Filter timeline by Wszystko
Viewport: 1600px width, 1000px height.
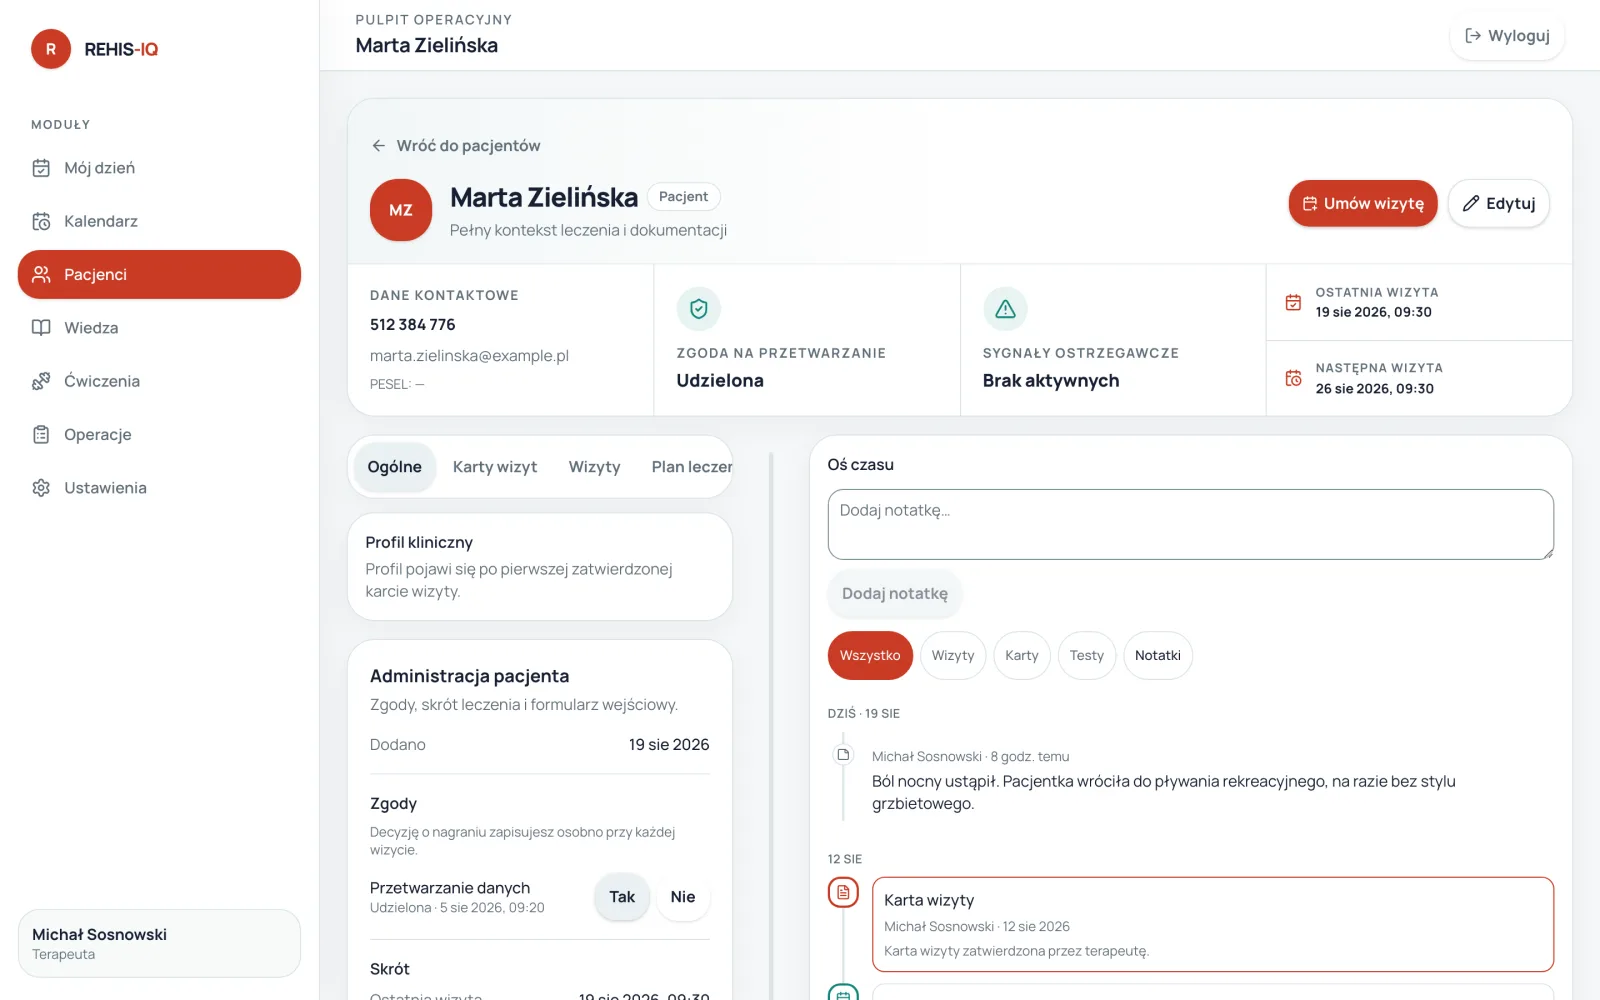(870, 656)
